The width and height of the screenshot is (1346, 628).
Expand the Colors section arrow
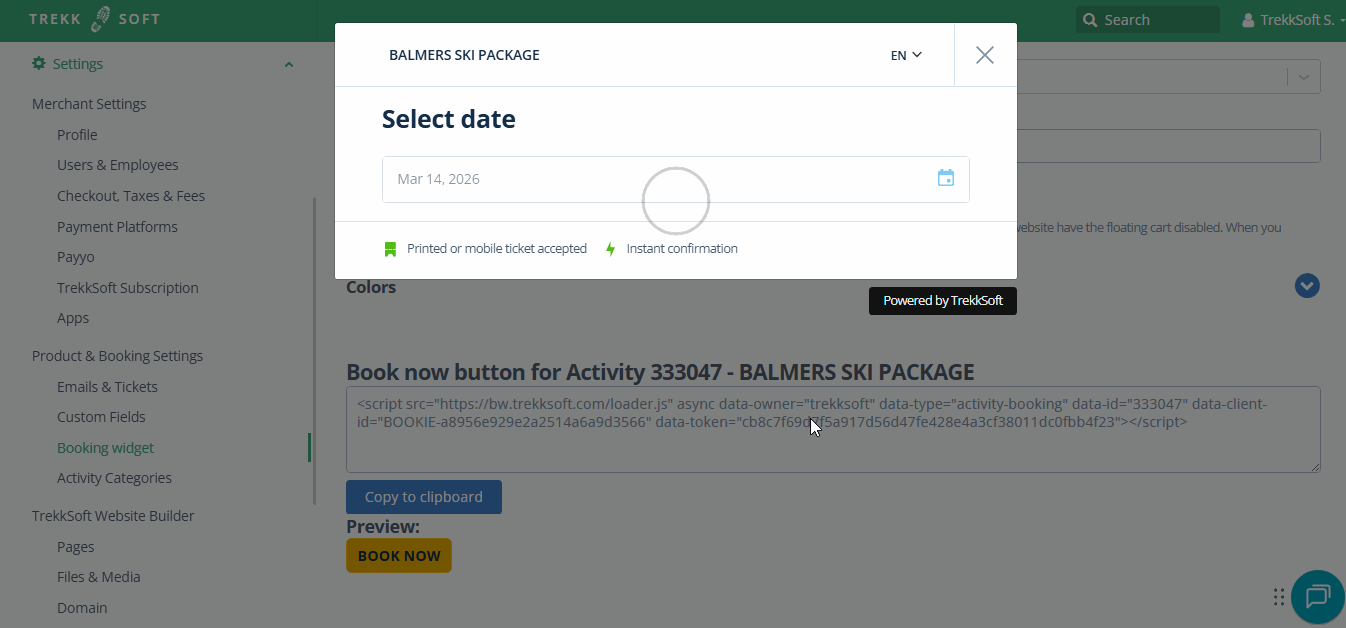tap(1307, 286)
